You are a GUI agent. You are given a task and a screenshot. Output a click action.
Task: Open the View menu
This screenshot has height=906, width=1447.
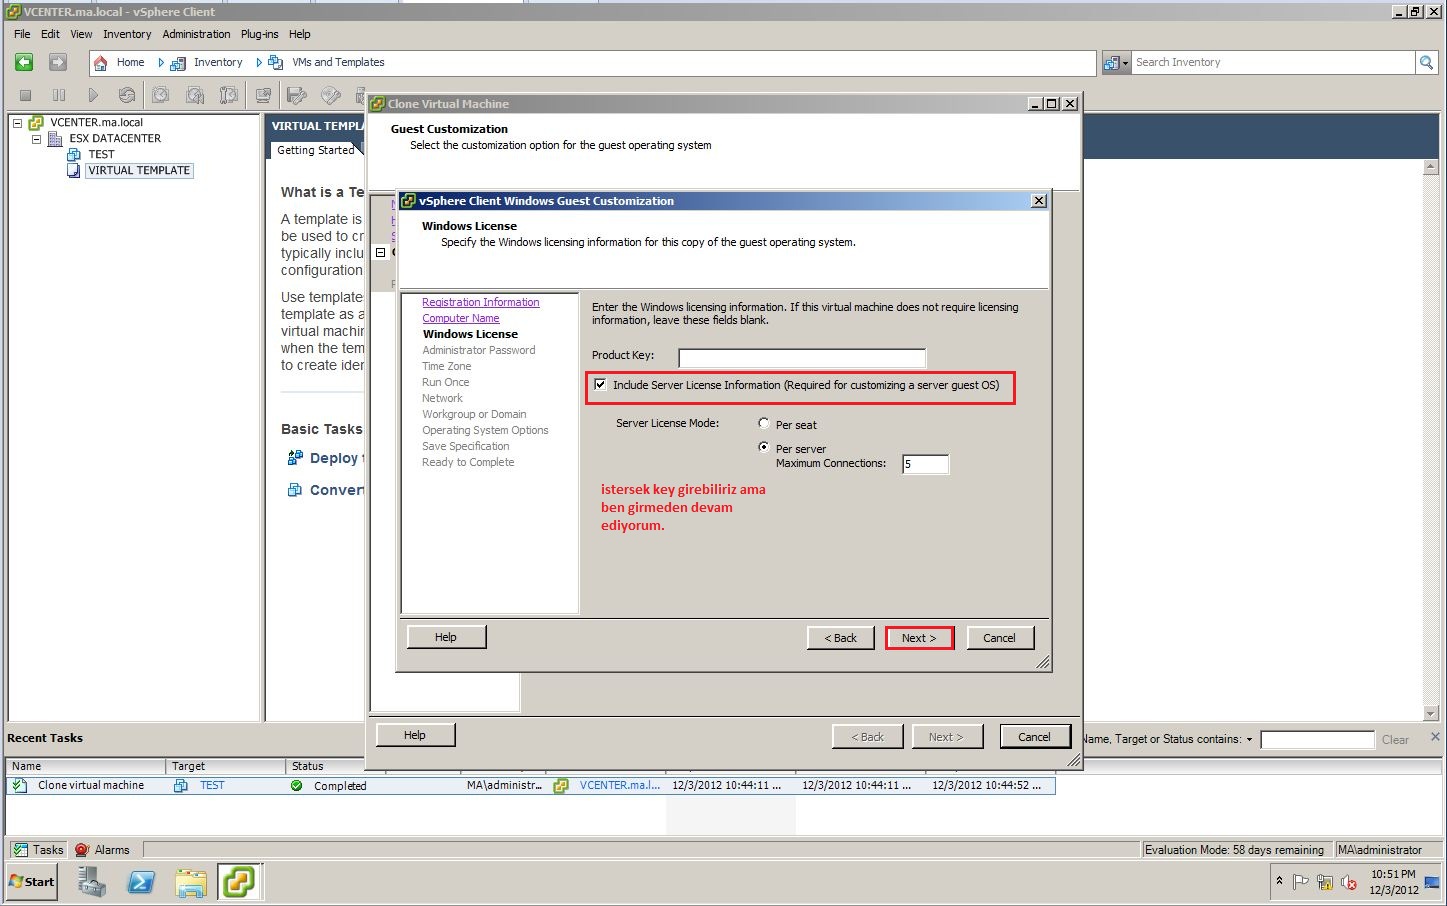pyautogui.click(x=81, y=34)
